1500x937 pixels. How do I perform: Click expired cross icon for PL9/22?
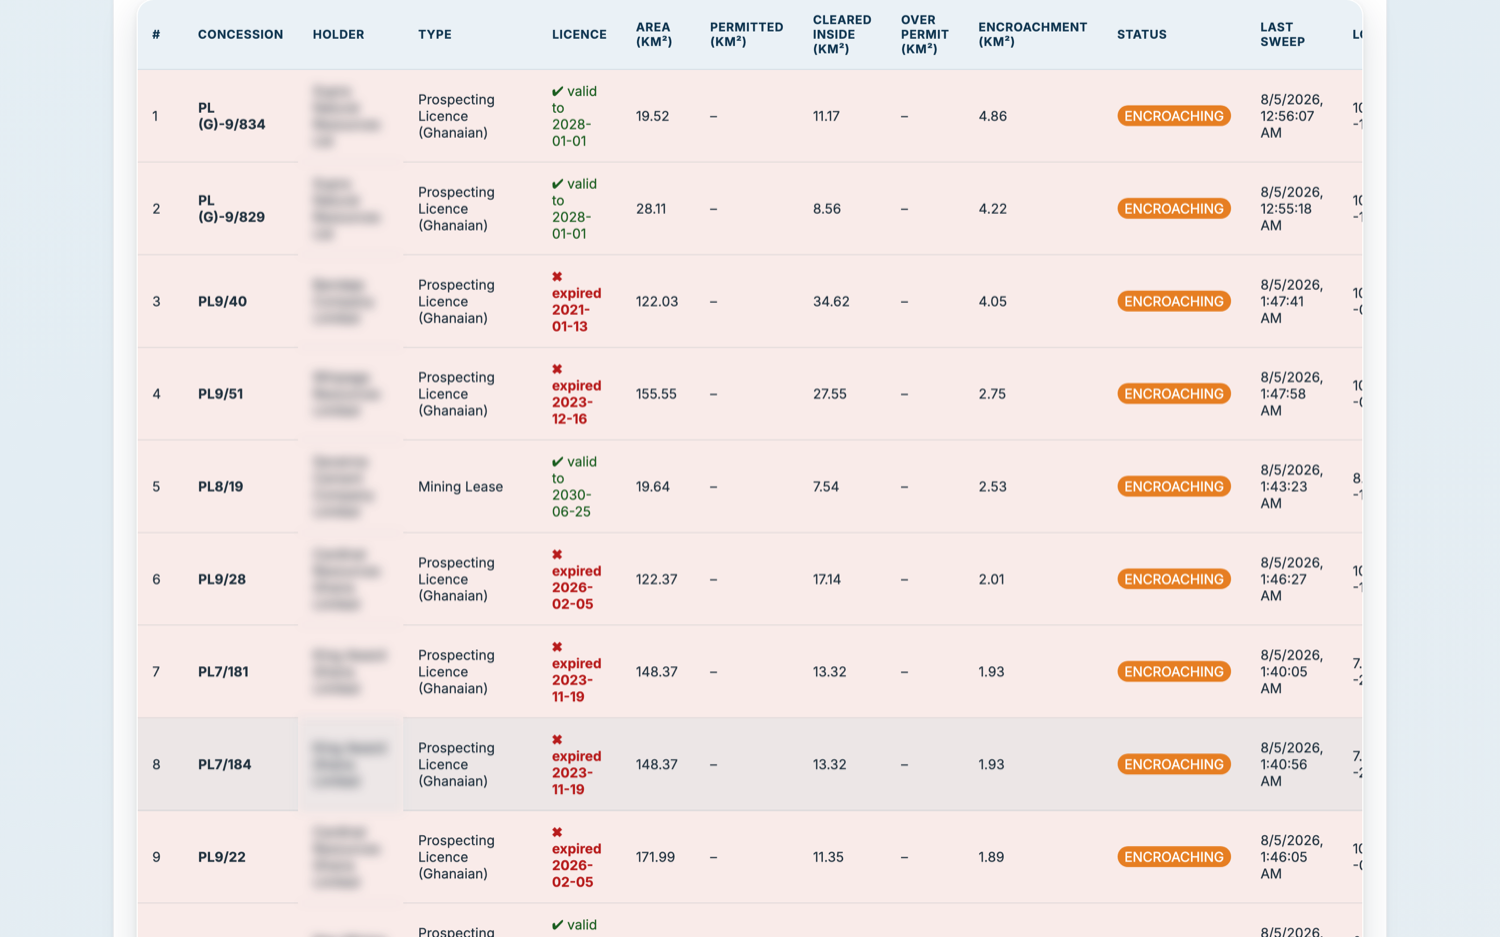tap(557, 832)
